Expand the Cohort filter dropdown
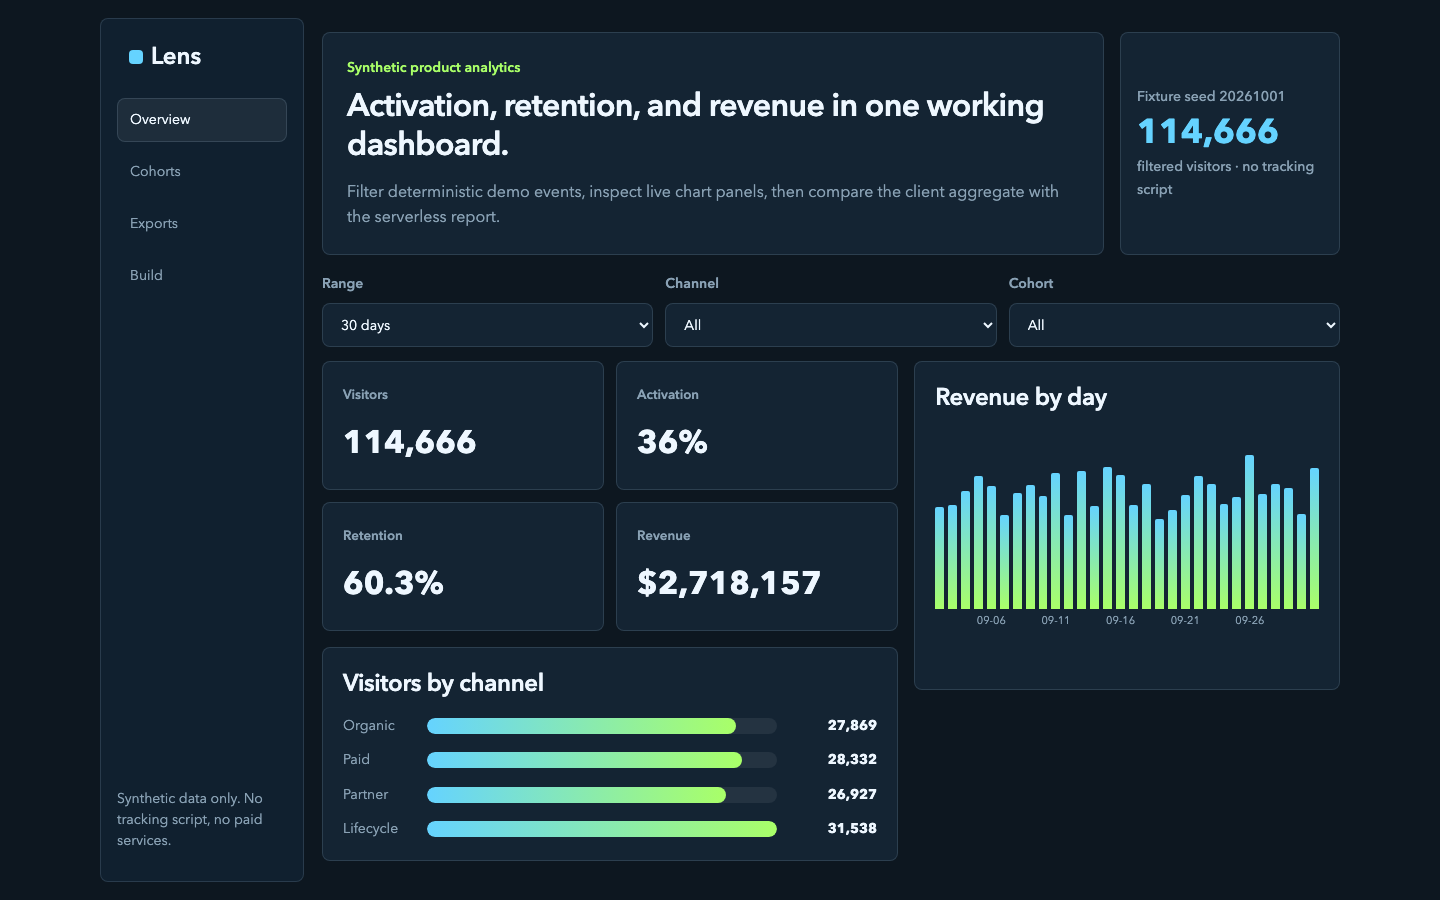The width and height of the screenshot is (1440, 900). click(x=1174, y=325)
